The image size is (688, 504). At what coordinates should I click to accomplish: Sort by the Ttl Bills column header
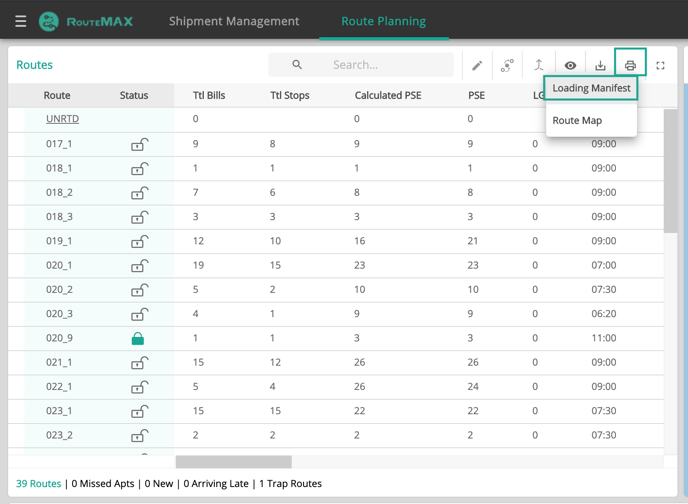[x=209, y=96]
